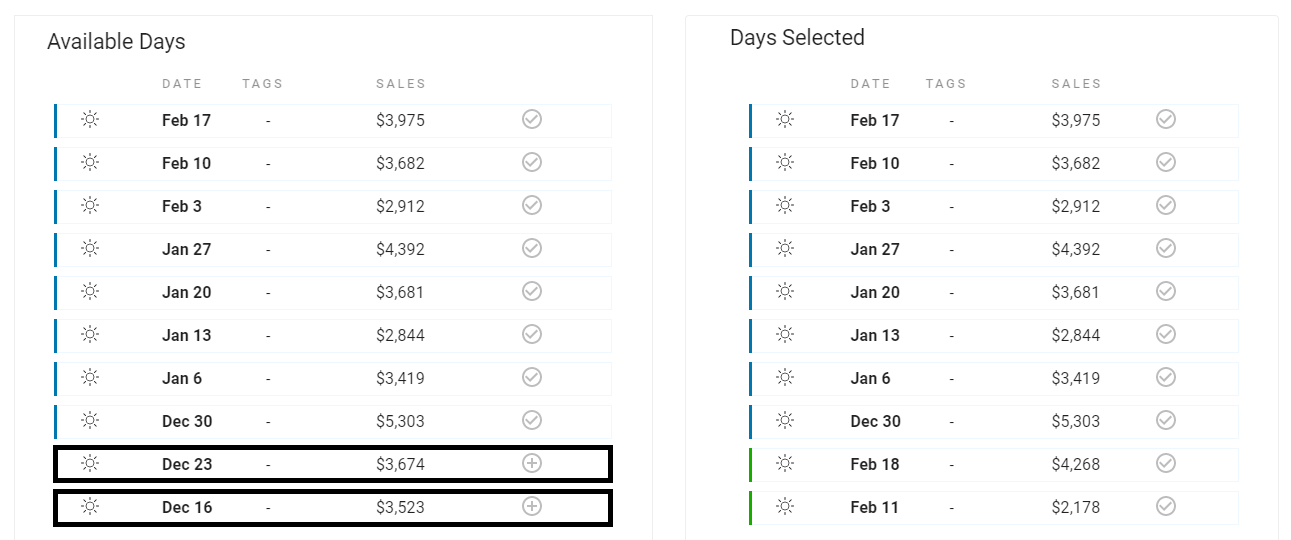Remove Feb 3 via checkmark in Days Selected
The height and width of the screenshot is (540, 1291).
click(1166, 205)
